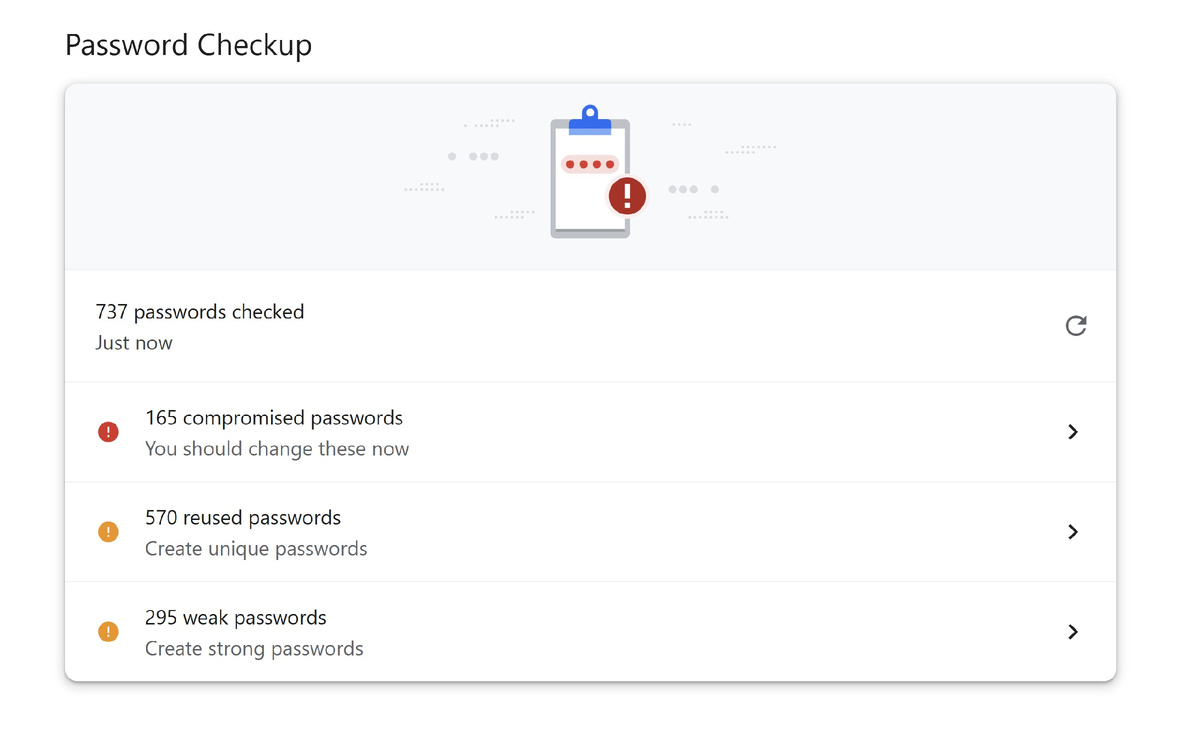
Task: Click the "Just now" timestamp text
Action: [x=134, y=343]
